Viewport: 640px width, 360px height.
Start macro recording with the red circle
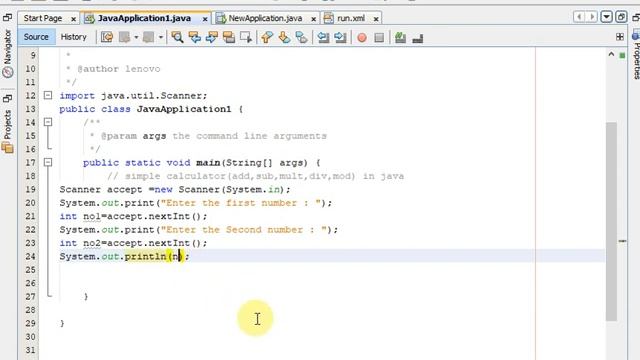pyautogui.click(x=362, y=38)
